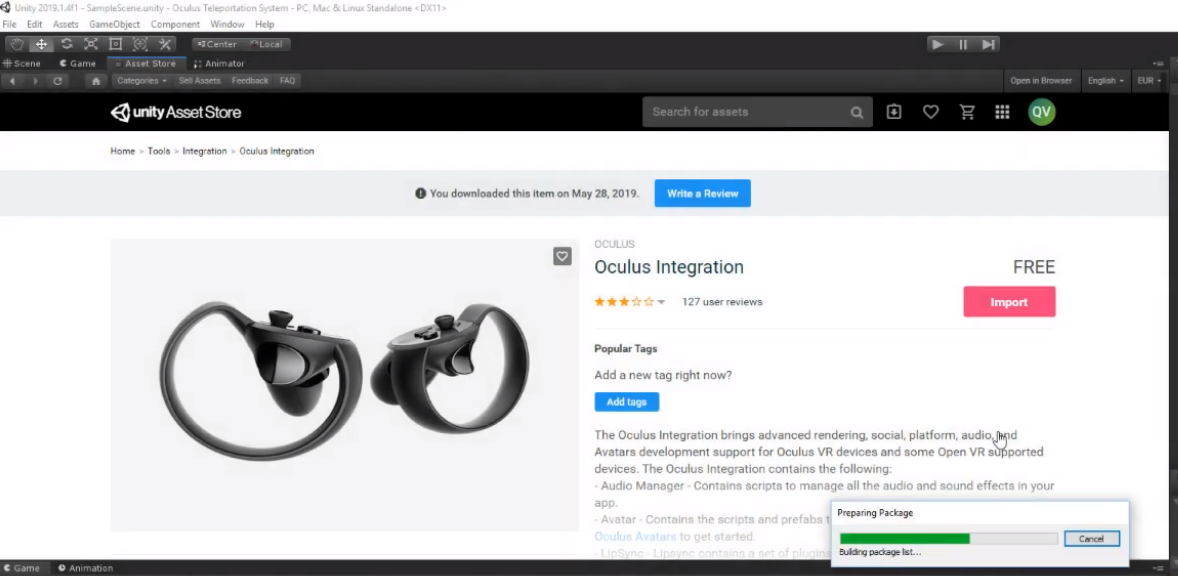Toggle pivot mode Center button
Image resolution: width=1178 pixels, height=576 pixels.
(x=216, y=44)
